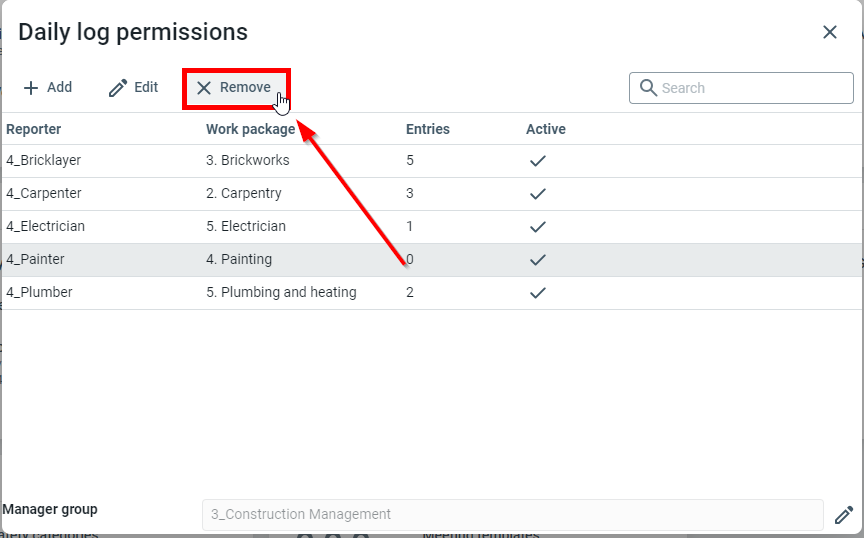Toggle Active checkmark for 4_Carpenter
This screenshot has height=538, width=864.
[538, 193]
